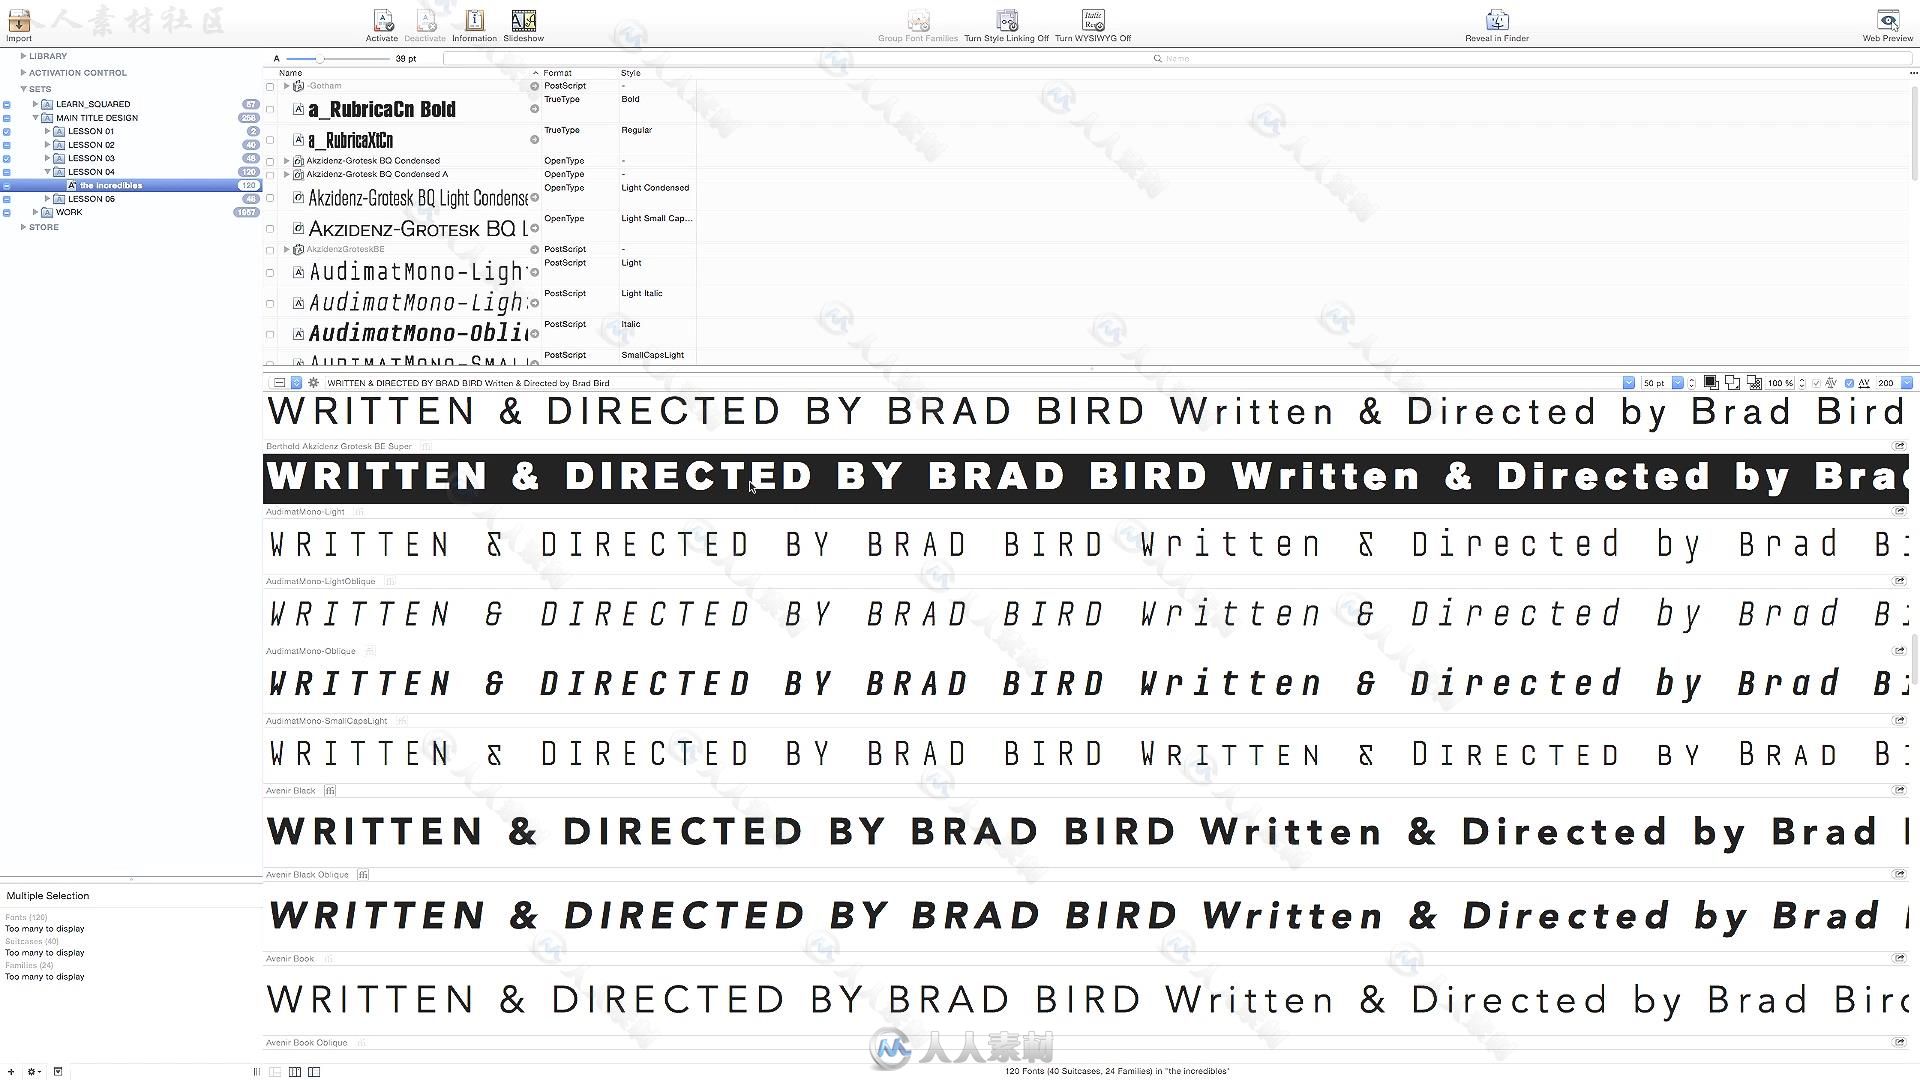Image resolution: width=1920 pixels, height=1080 pixels.
Task: Click the Deactivate toolbar icon
Action: 425,25
